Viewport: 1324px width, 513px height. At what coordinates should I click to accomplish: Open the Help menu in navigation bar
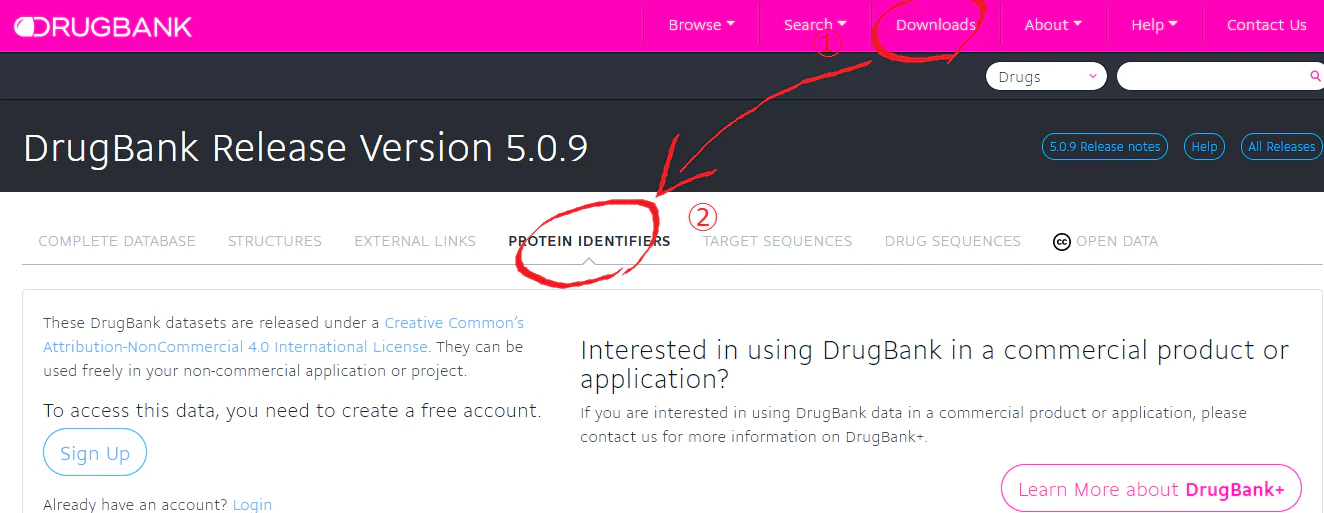[x=1154, y=25]
